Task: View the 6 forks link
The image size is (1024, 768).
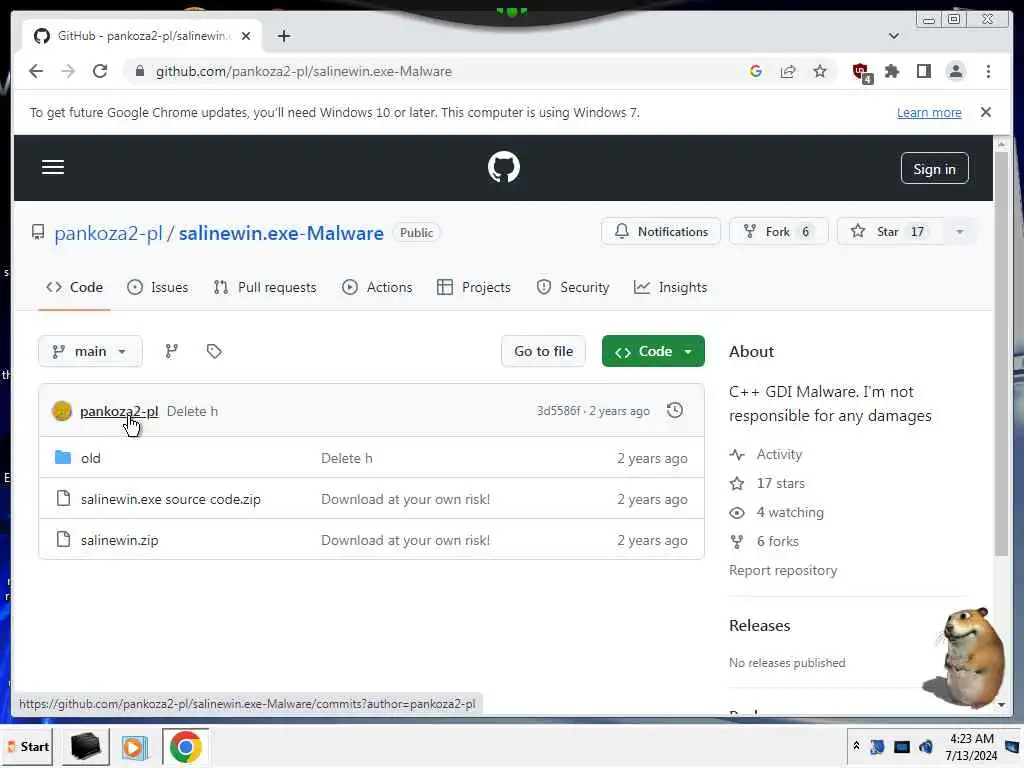Action: point(777,541)
